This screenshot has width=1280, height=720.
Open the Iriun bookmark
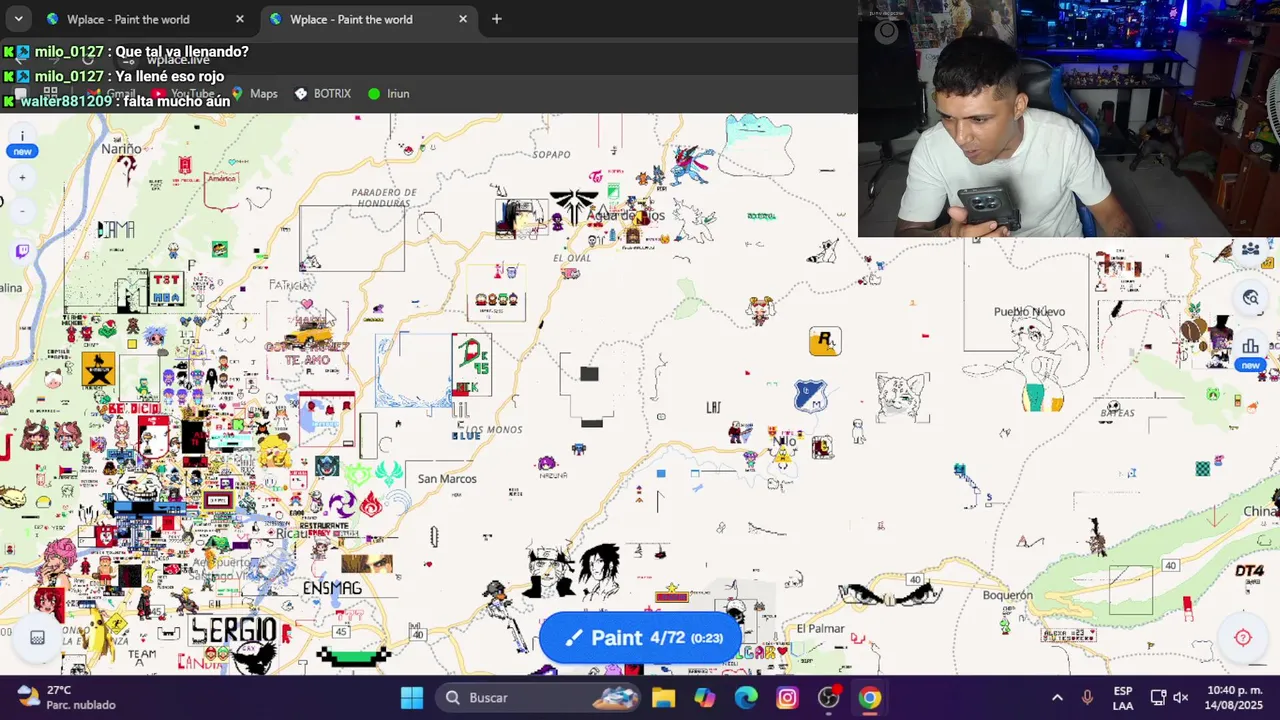coord(388,93)
